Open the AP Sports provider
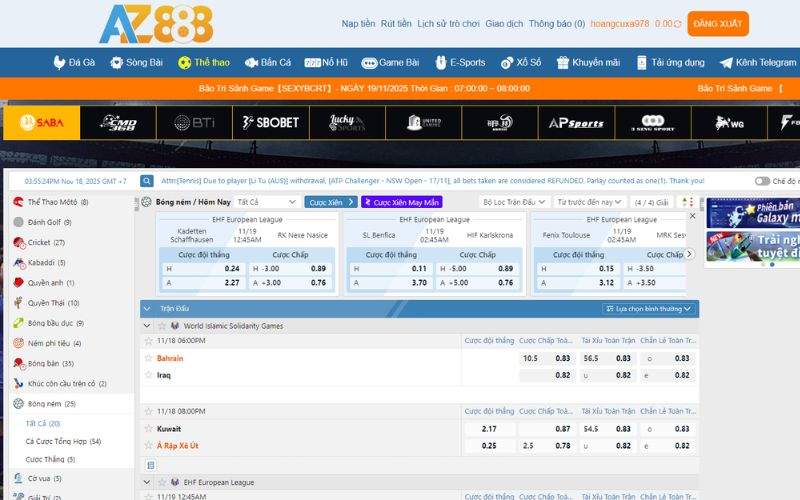Image resolution: width=800 pixels, height=500 pixels. coord(576,123)
